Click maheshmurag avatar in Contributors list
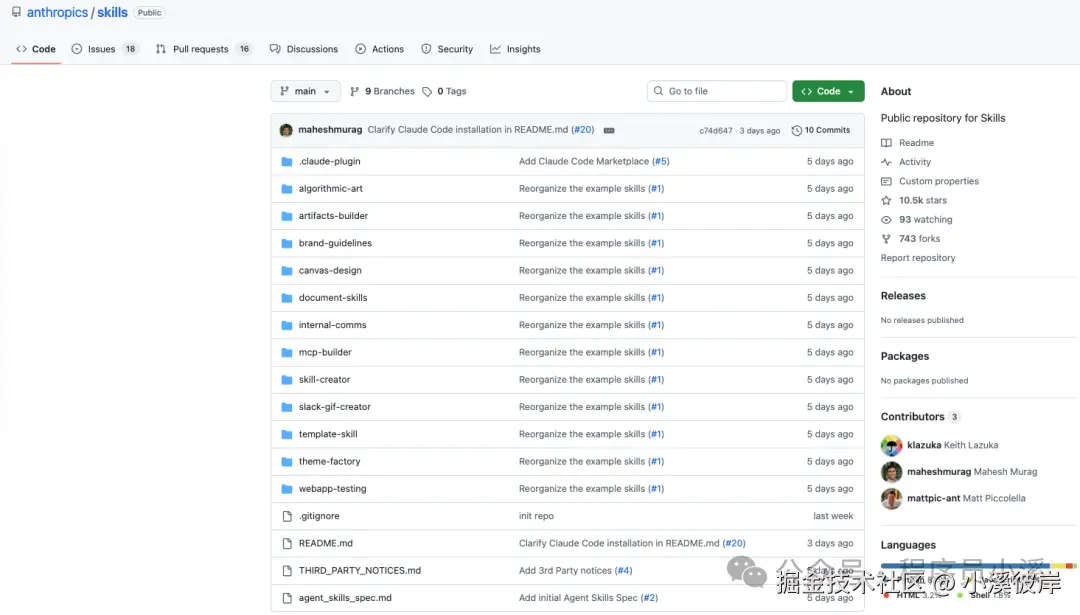 (x=891, y=472)
